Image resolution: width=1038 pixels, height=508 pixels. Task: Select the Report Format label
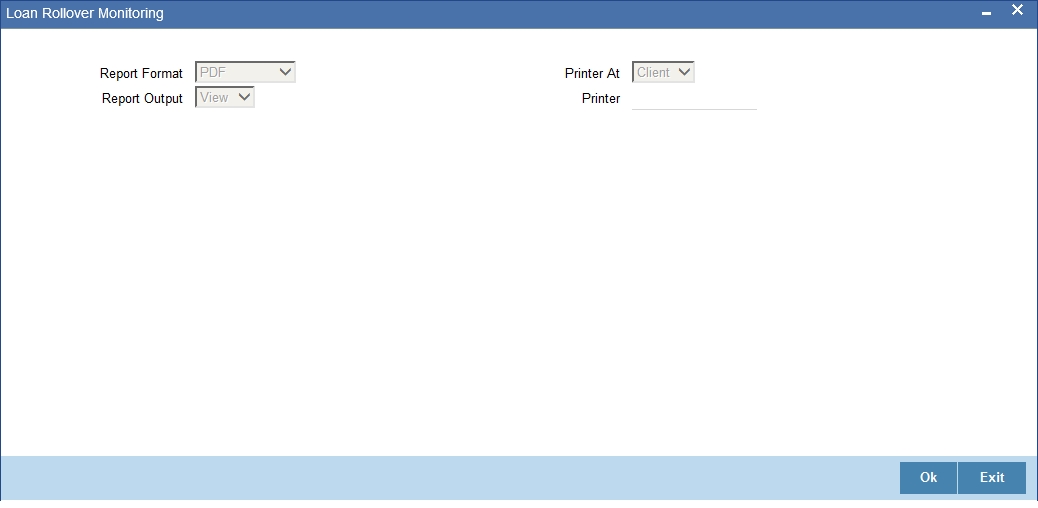[141, 74]
